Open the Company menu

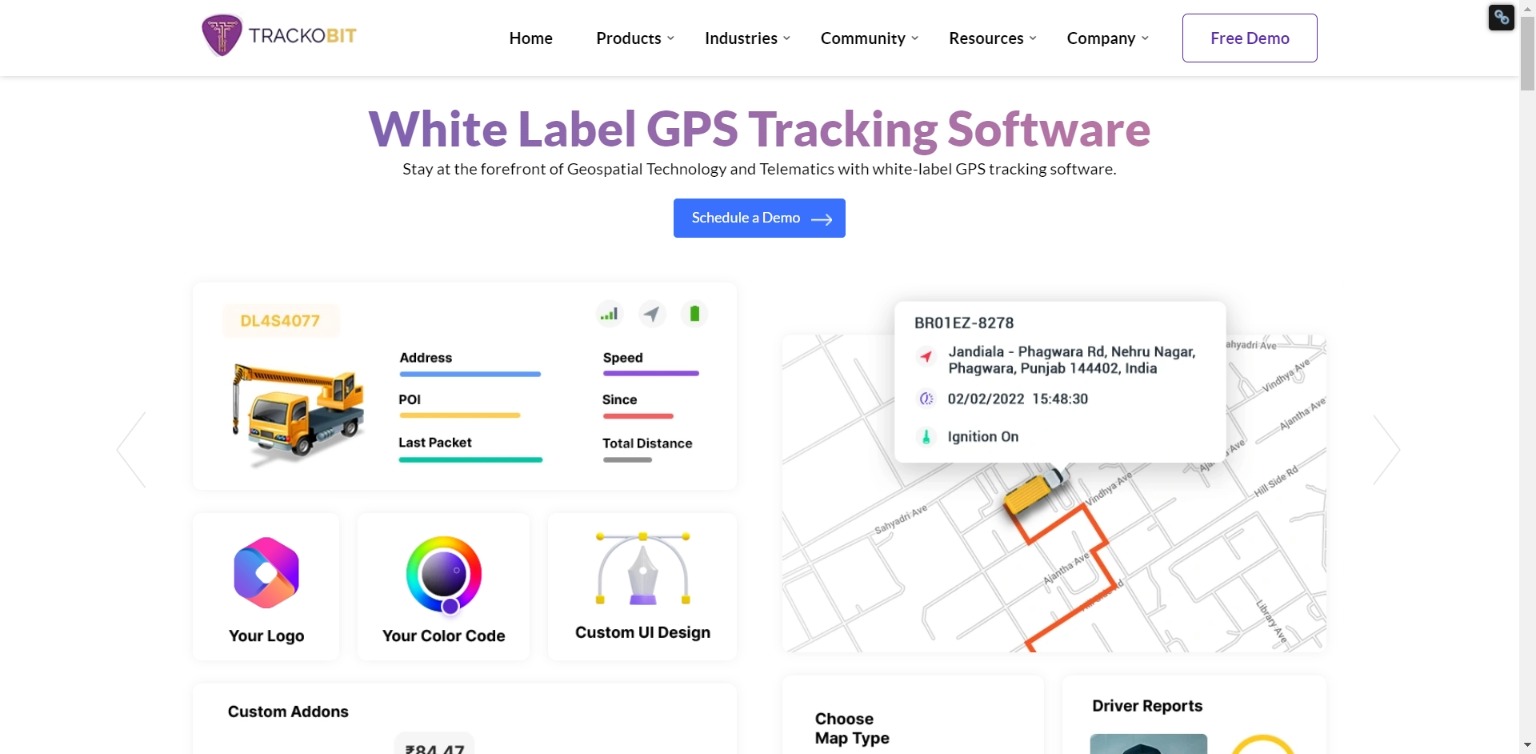point(1101,38)
